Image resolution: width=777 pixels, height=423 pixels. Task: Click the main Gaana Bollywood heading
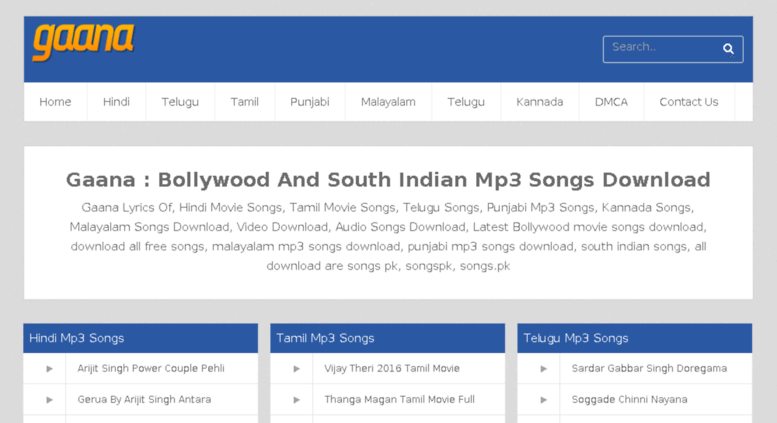[388, 179]
